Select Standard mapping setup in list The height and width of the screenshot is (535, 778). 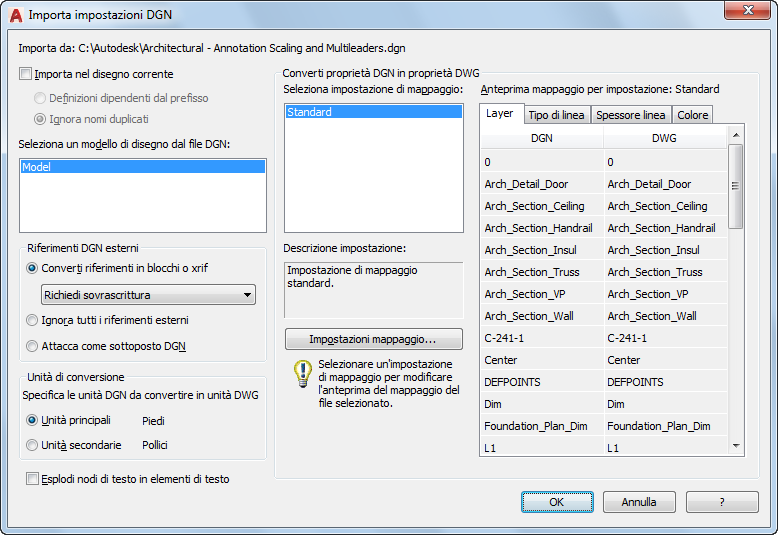coord(373,113)
